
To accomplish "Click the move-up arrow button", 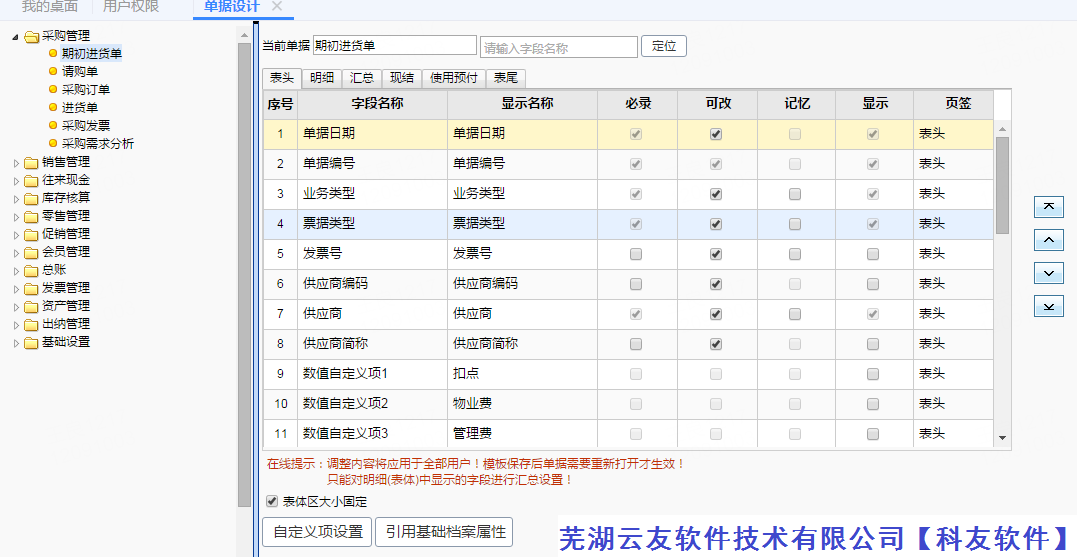I will pyautogui.click(x=1048, y=240).
